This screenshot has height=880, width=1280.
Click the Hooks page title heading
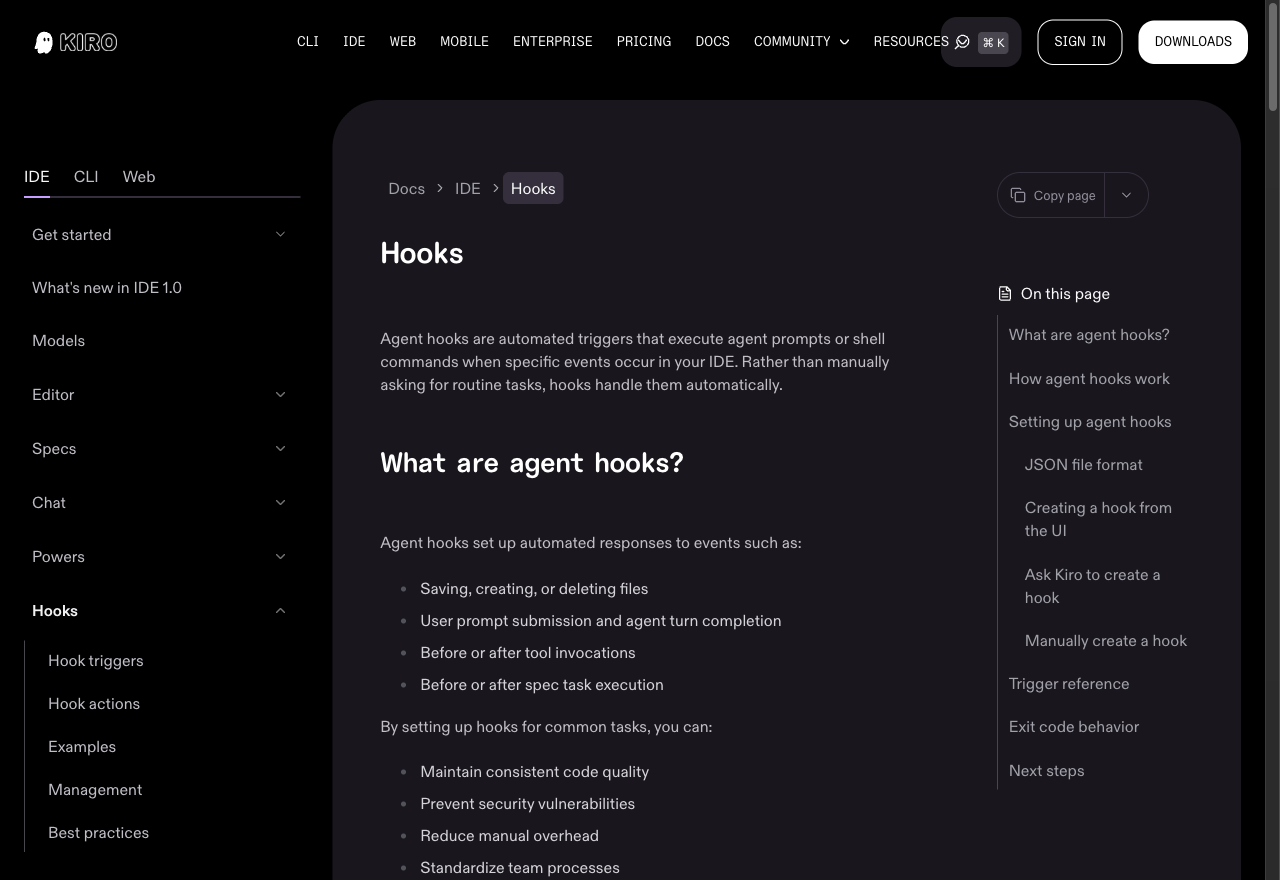point(422,253)
